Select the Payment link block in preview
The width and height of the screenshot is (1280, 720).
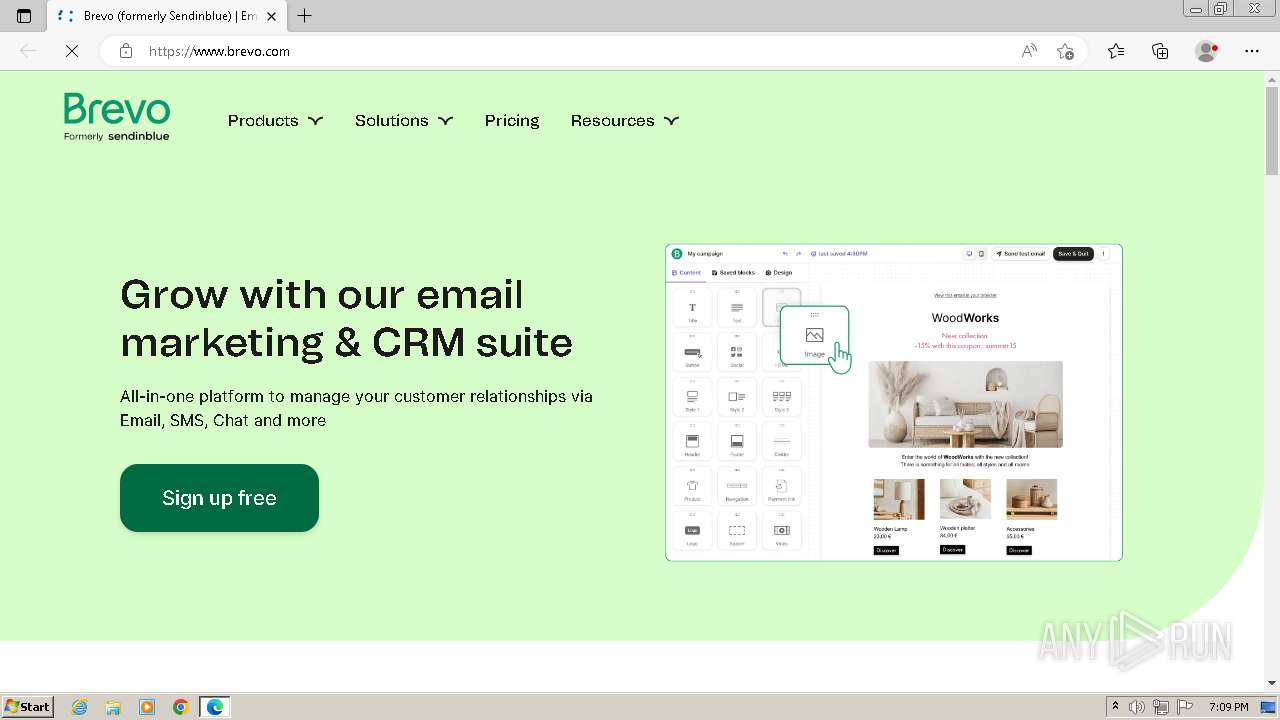click(x=781, y=486)
